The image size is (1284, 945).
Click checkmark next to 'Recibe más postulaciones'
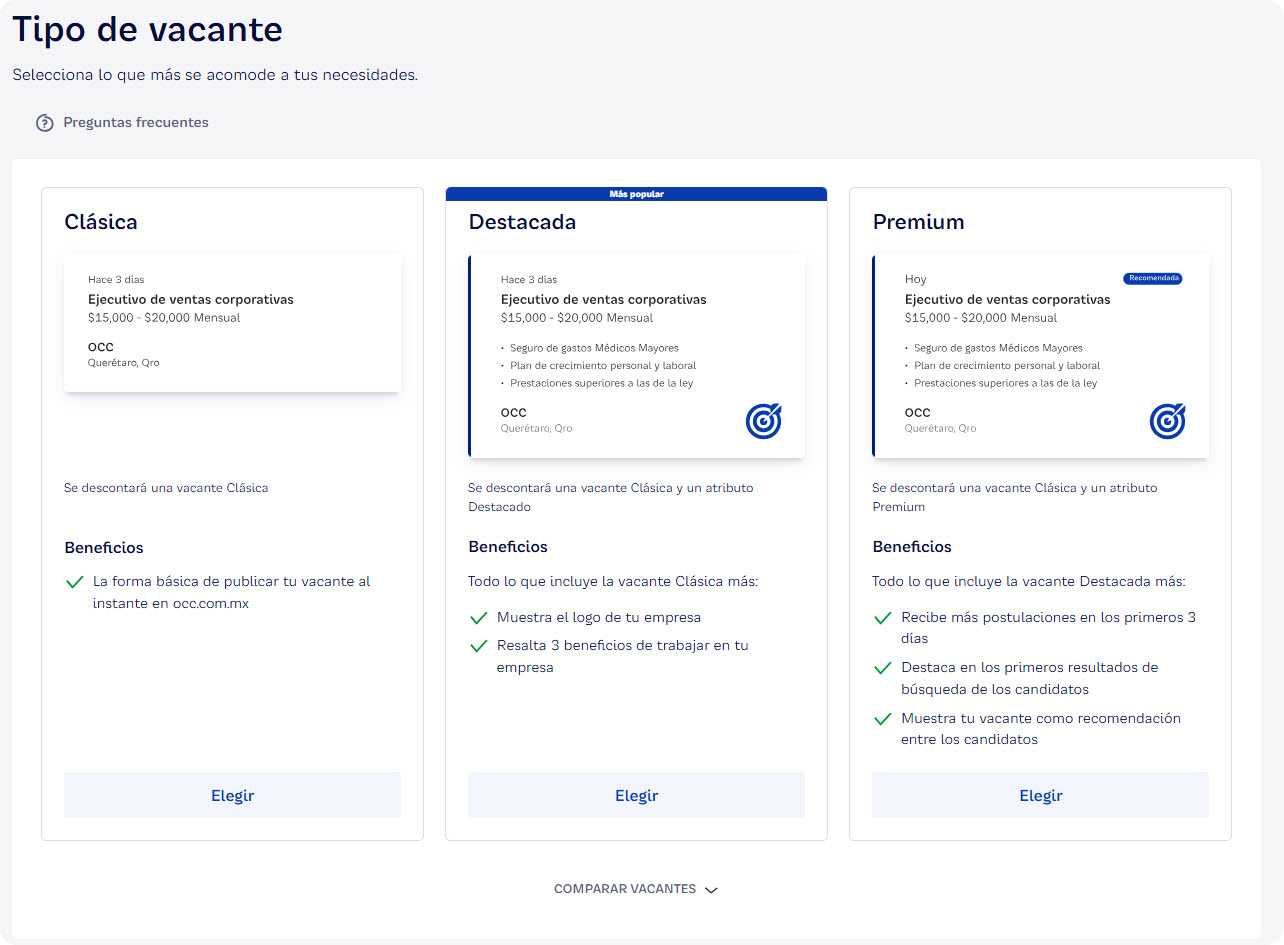pos(882,618)
